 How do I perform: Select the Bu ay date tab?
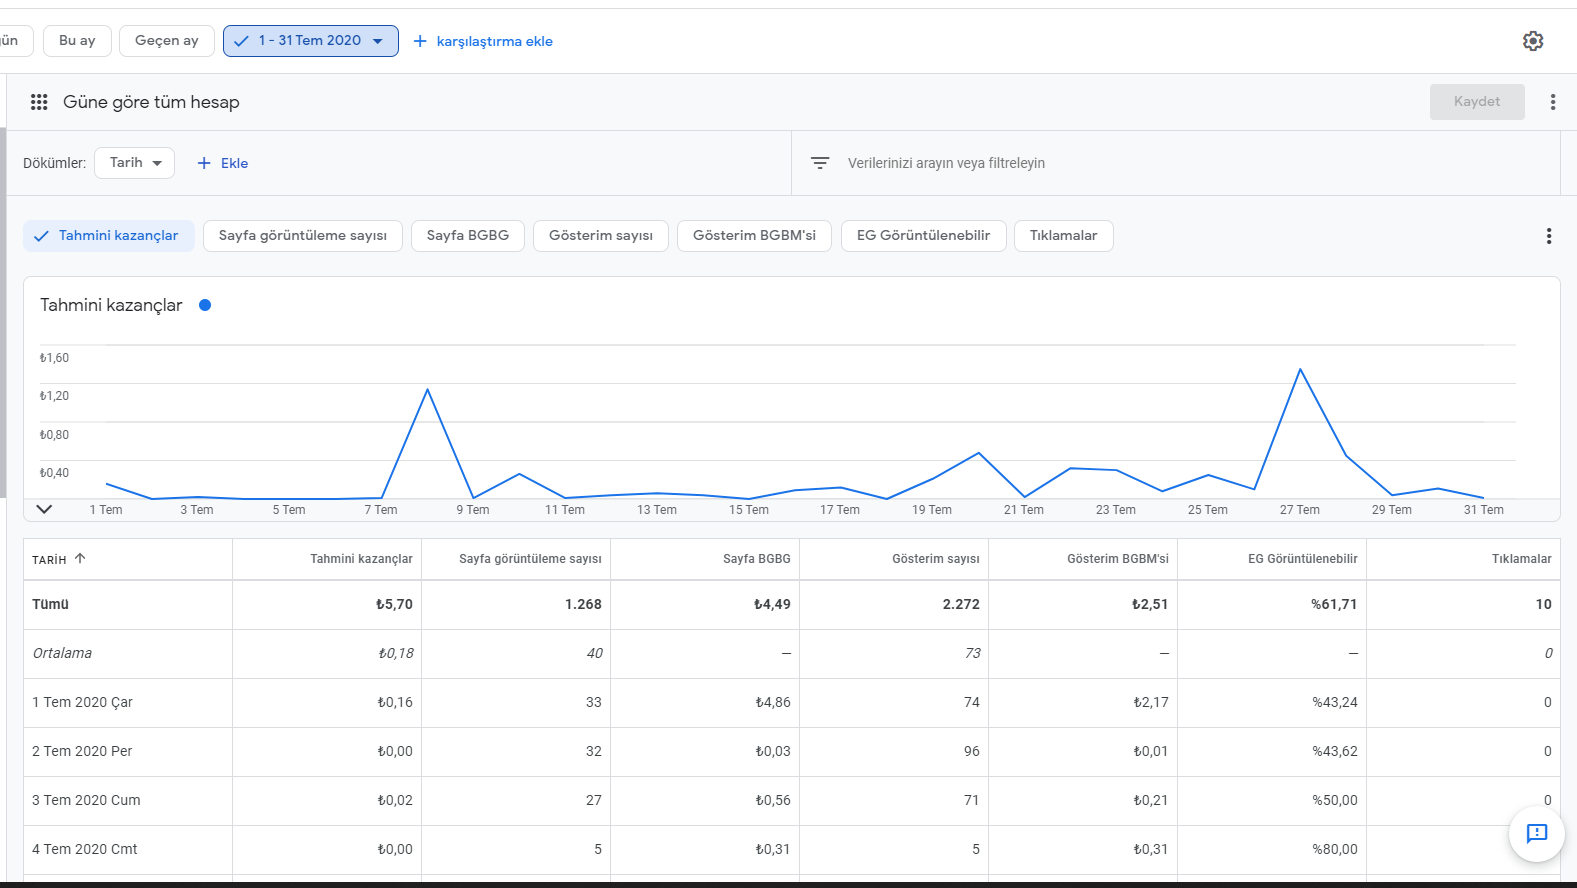click(x=77, y=41)
